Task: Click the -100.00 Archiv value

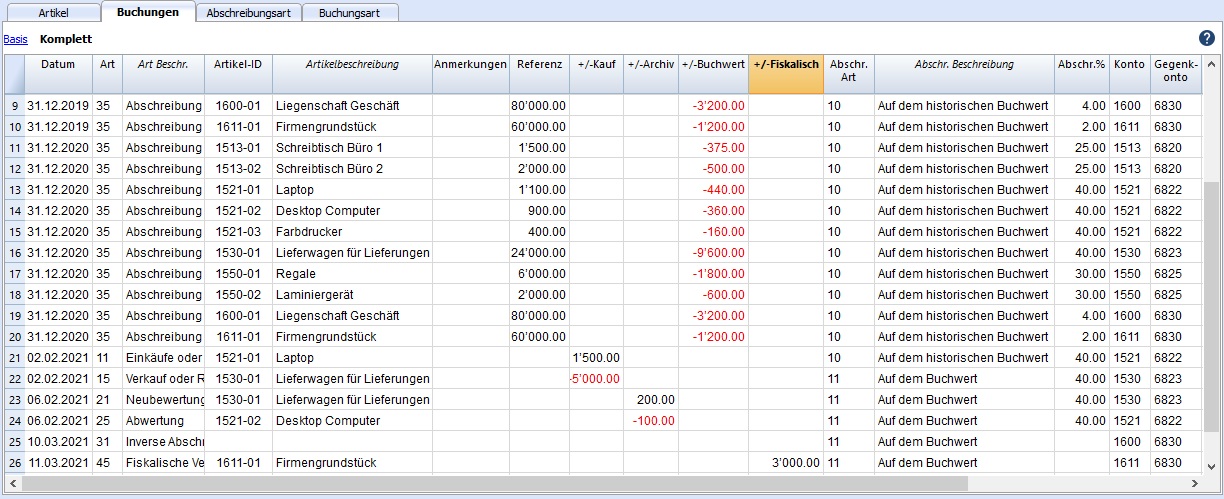Action: [x=651, y=420]
